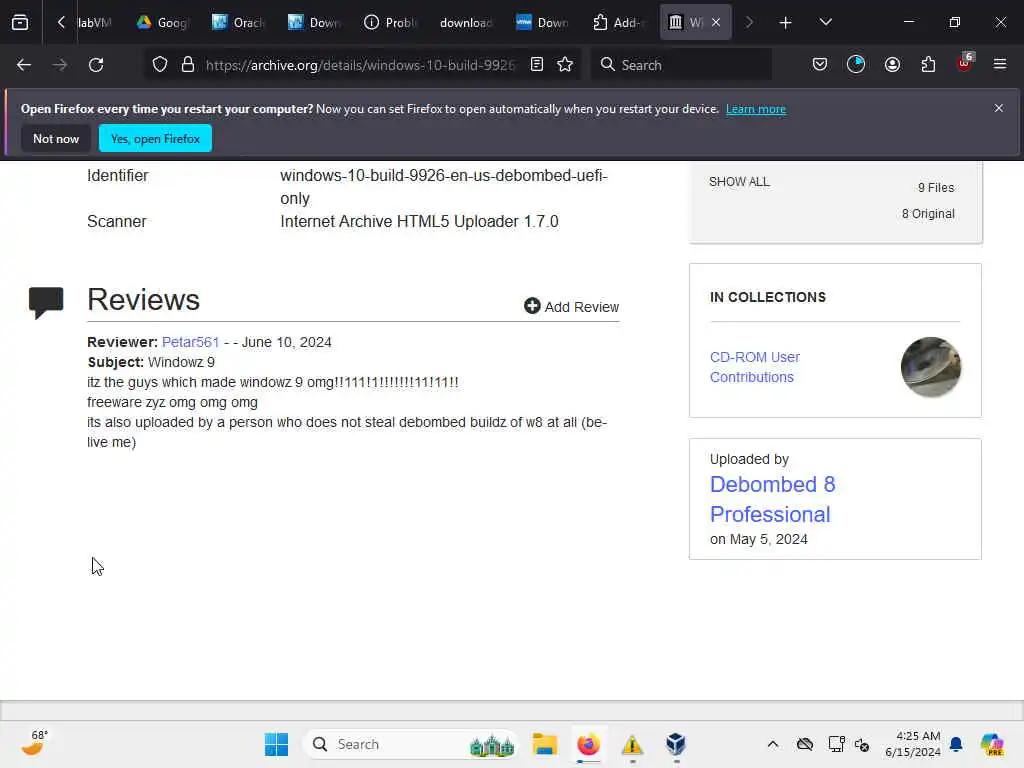Screen dimensions: 1024x768
Task: Launch Copilot preview from taskbar
Action: tap(992, 744)
